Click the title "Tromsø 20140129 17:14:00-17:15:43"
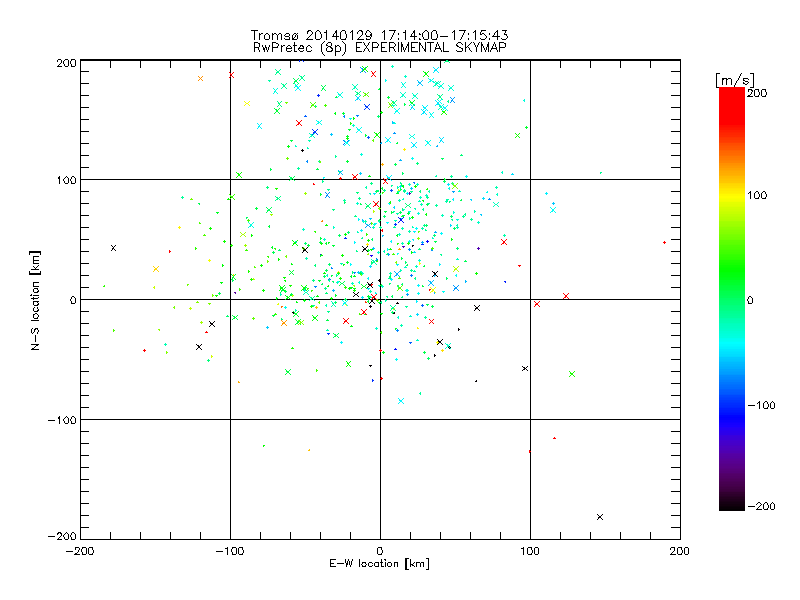This screenshot has width=800, height=600. click(x=379, y=35)
